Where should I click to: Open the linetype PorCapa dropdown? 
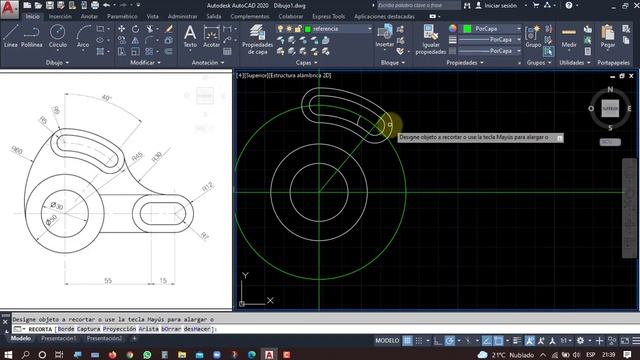(519, 51)
